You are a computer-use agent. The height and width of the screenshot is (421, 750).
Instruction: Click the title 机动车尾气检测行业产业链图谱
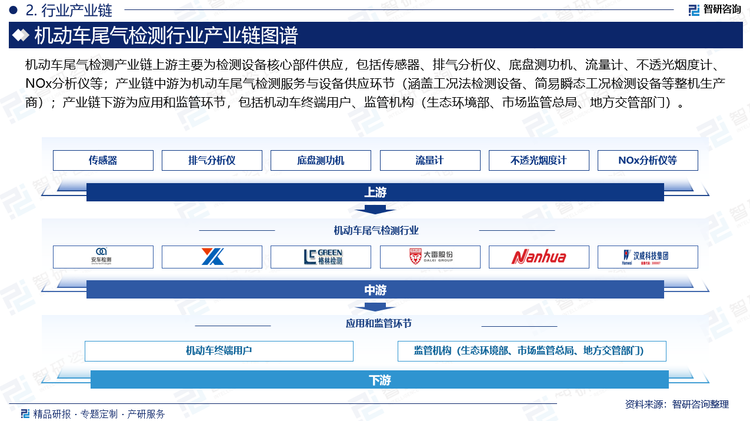(x=166, y=35)
